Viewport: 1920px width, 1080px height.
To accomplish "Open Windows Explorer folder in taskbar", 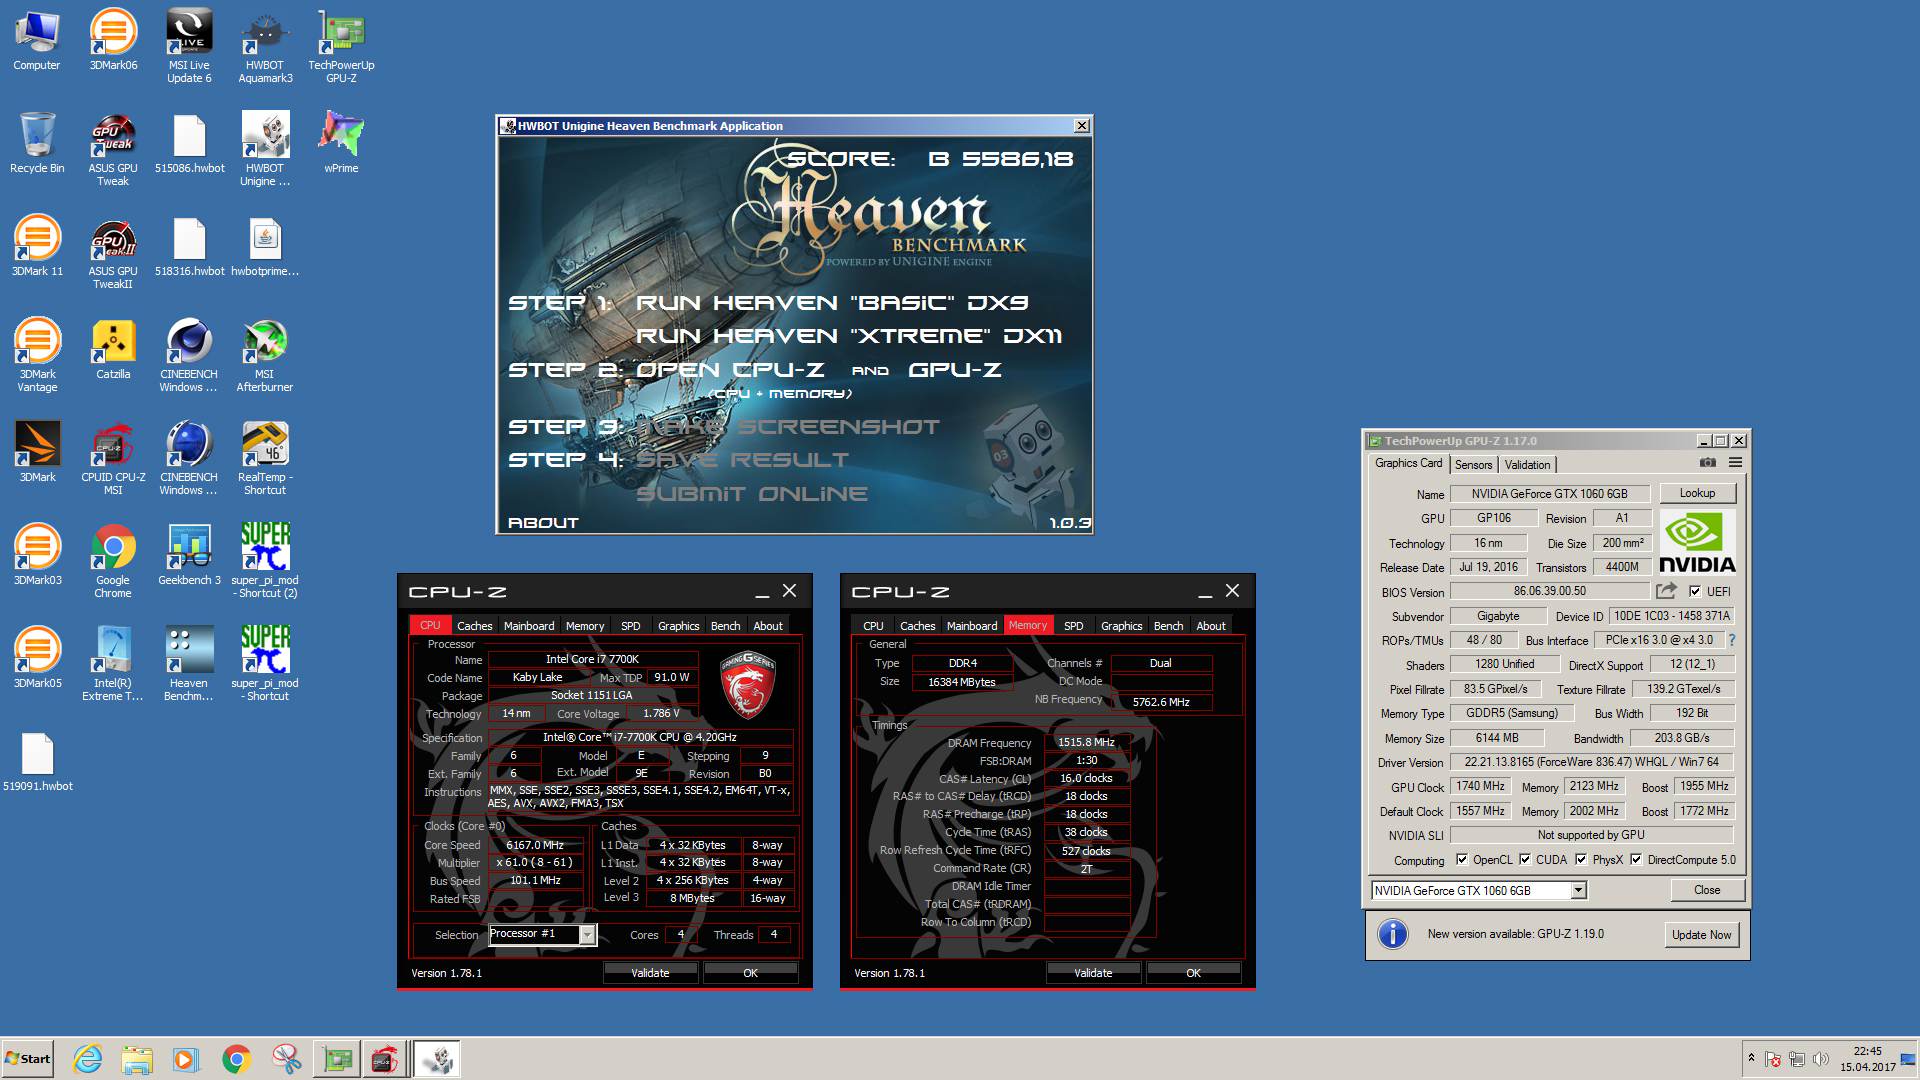I will coord(137,1059).
